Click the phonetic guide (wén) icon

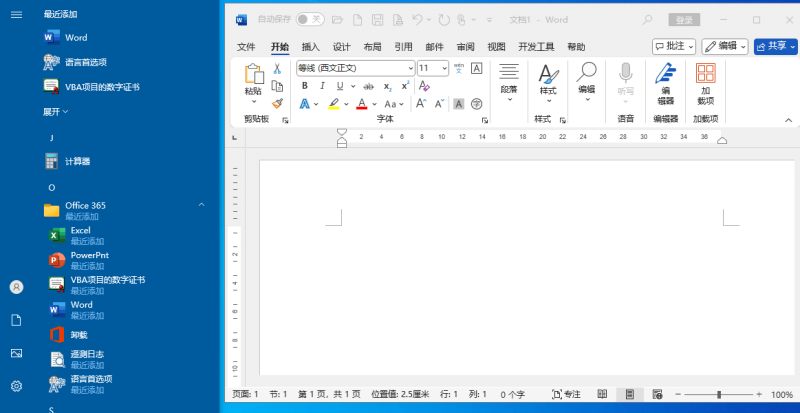pos(459,68)
